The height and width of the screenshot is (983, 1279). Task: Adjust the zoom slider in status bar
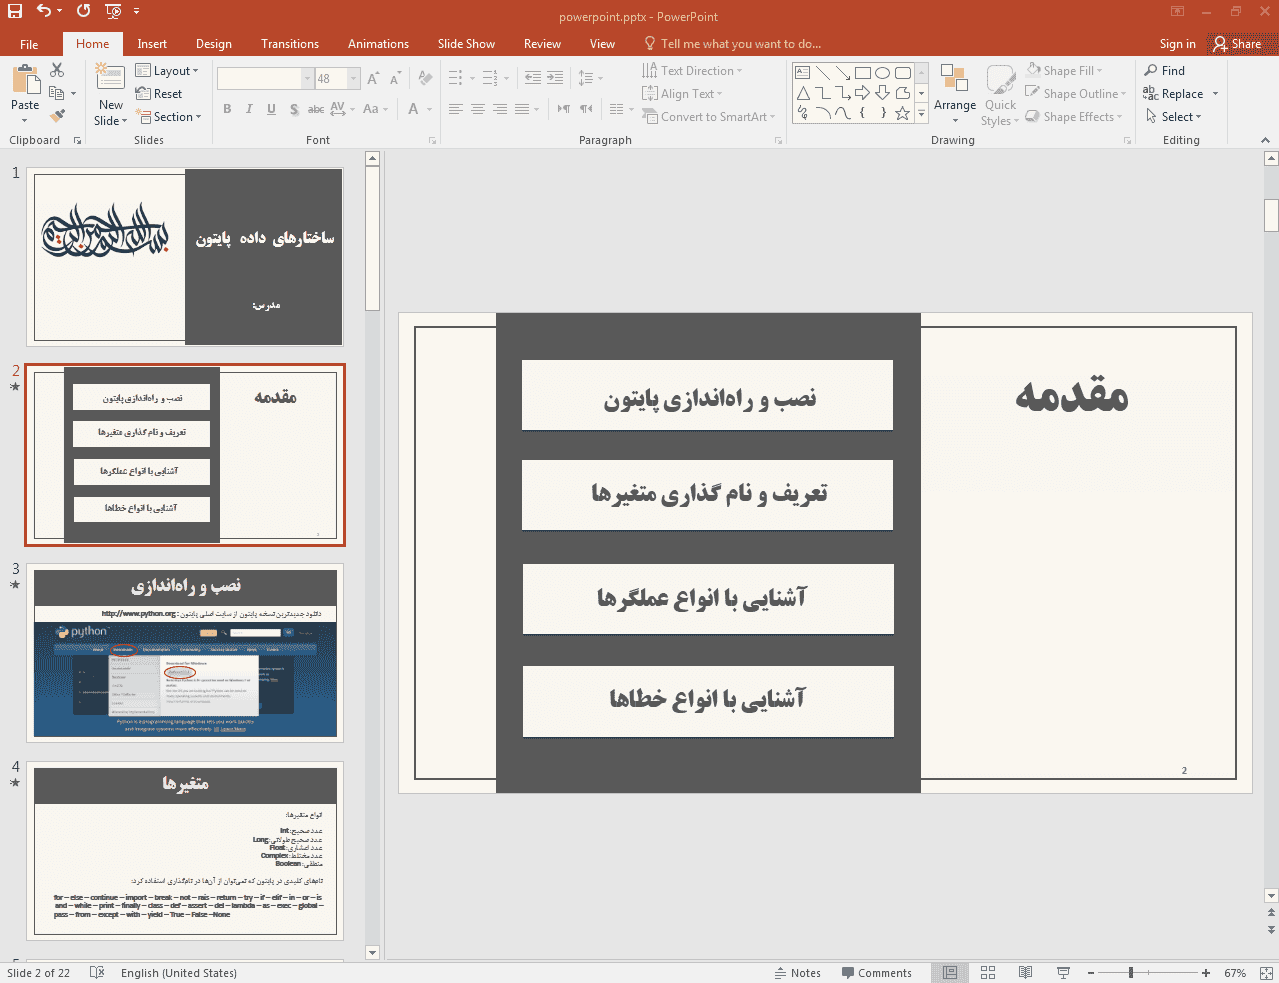pyautogui.click(x=1130, y=972)
